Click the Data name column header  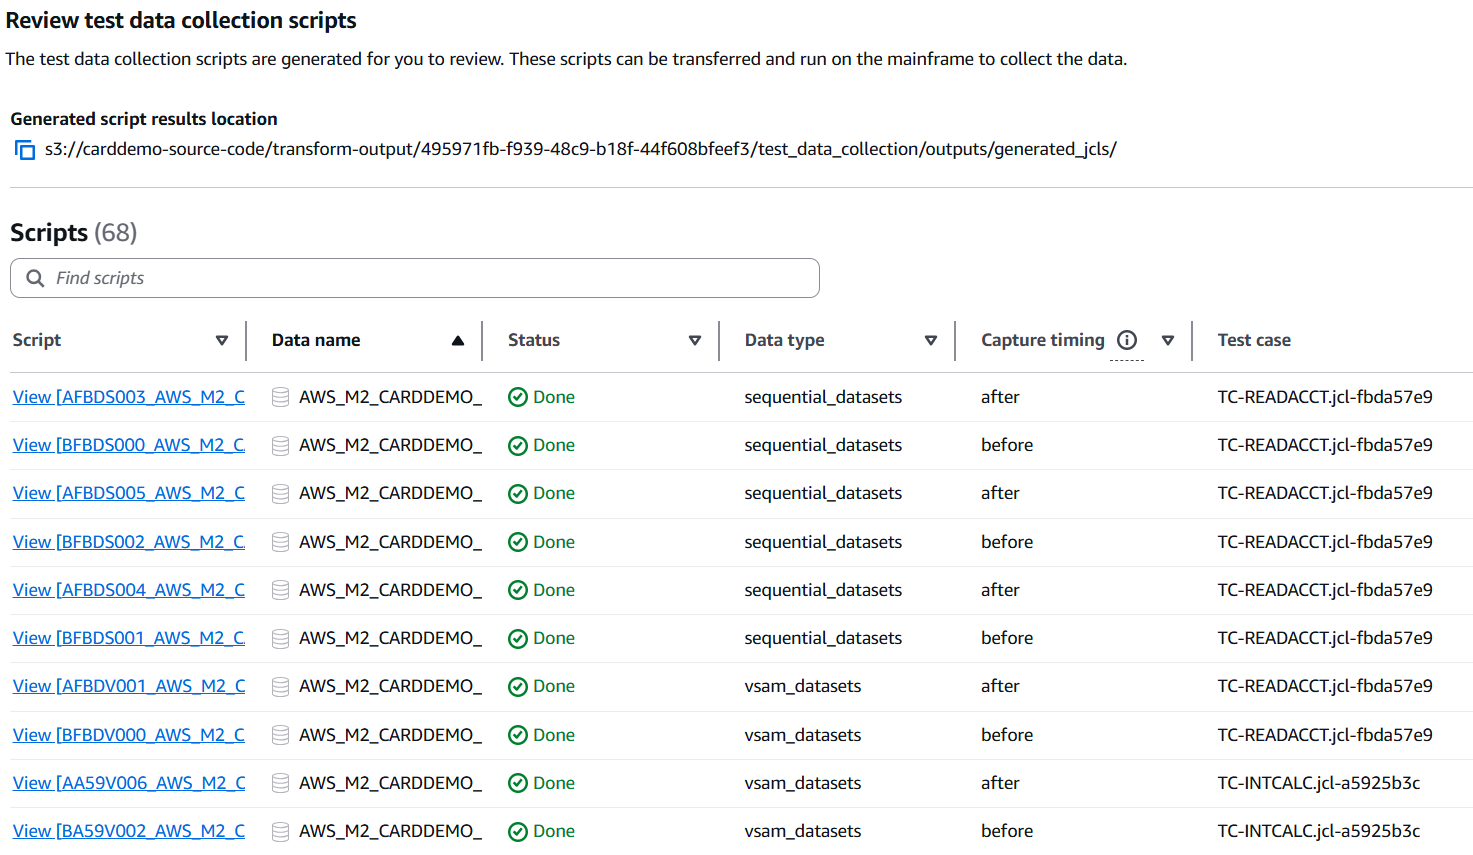(316, 340)
